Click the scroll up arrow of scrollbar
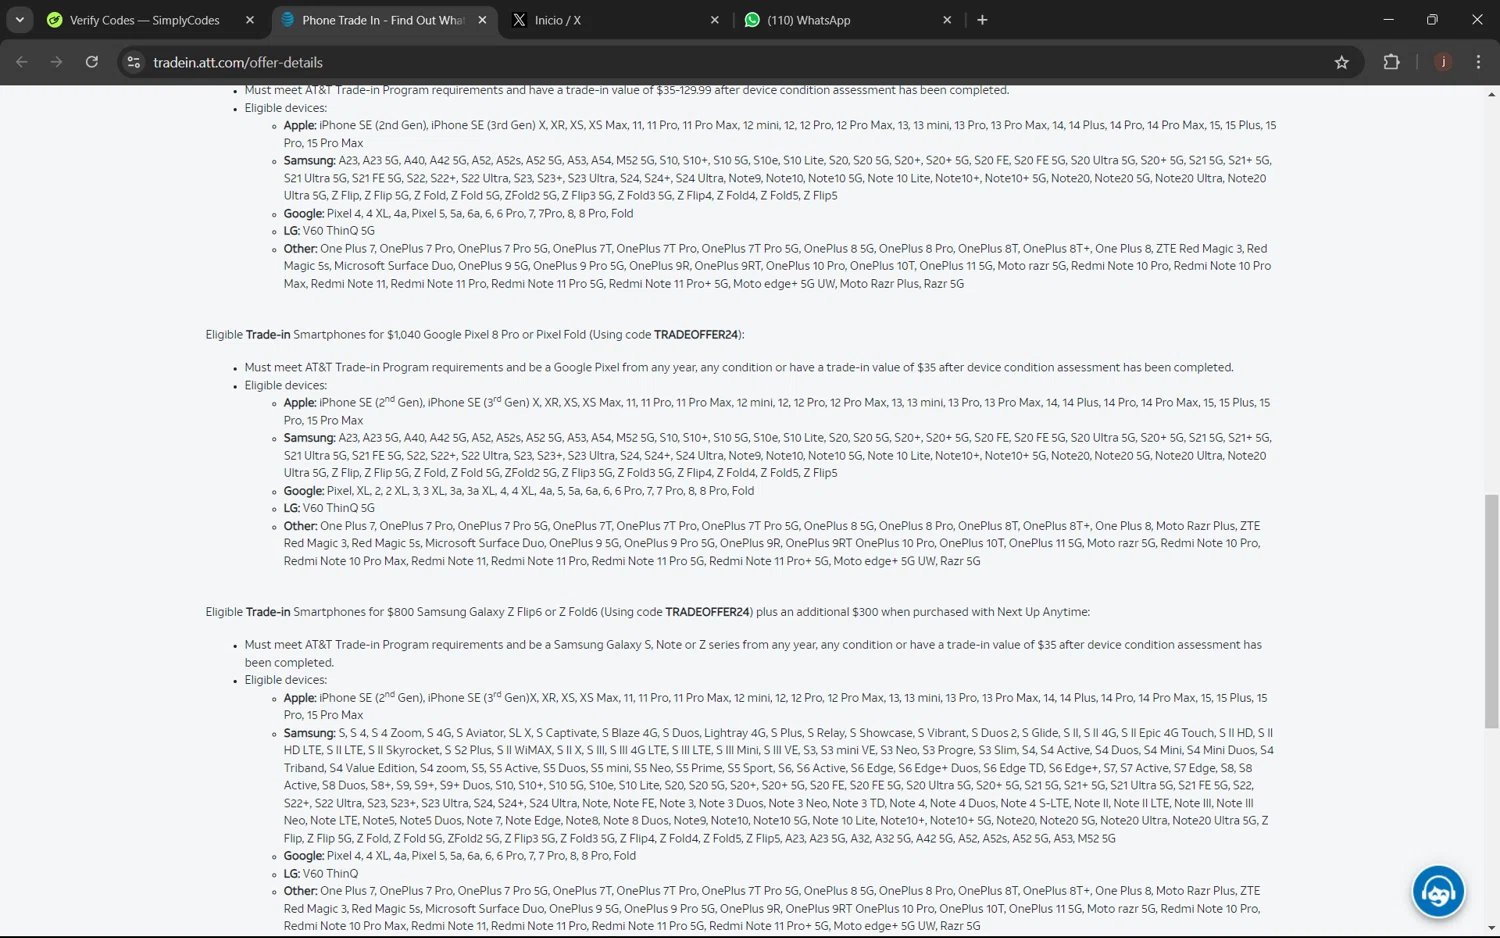The height and width of the screenshot is (938, 1500). [1491, 94]
